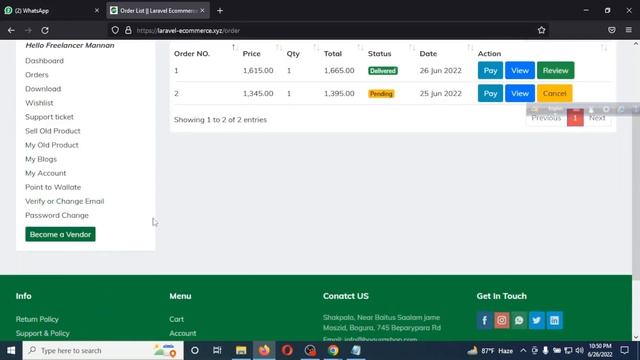Open Task View on taskbar

pos(217,350)
